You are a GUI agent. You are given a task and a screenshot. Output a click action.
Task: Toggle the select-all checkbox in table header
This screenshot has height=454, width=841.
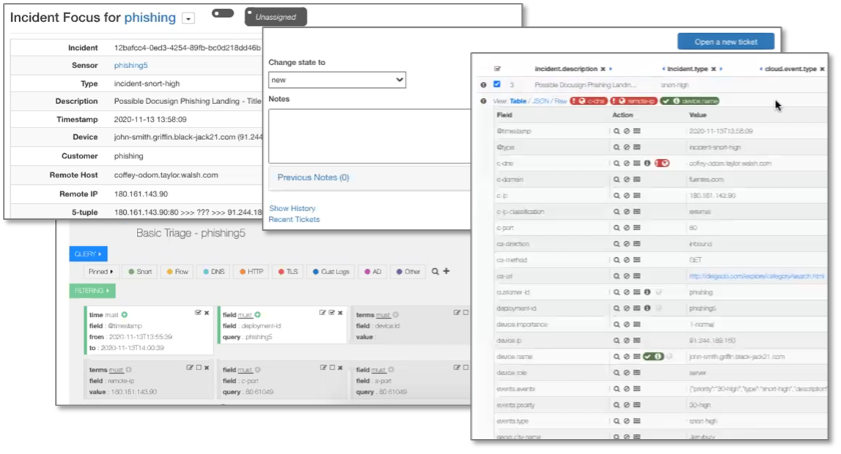click(497, 69)
